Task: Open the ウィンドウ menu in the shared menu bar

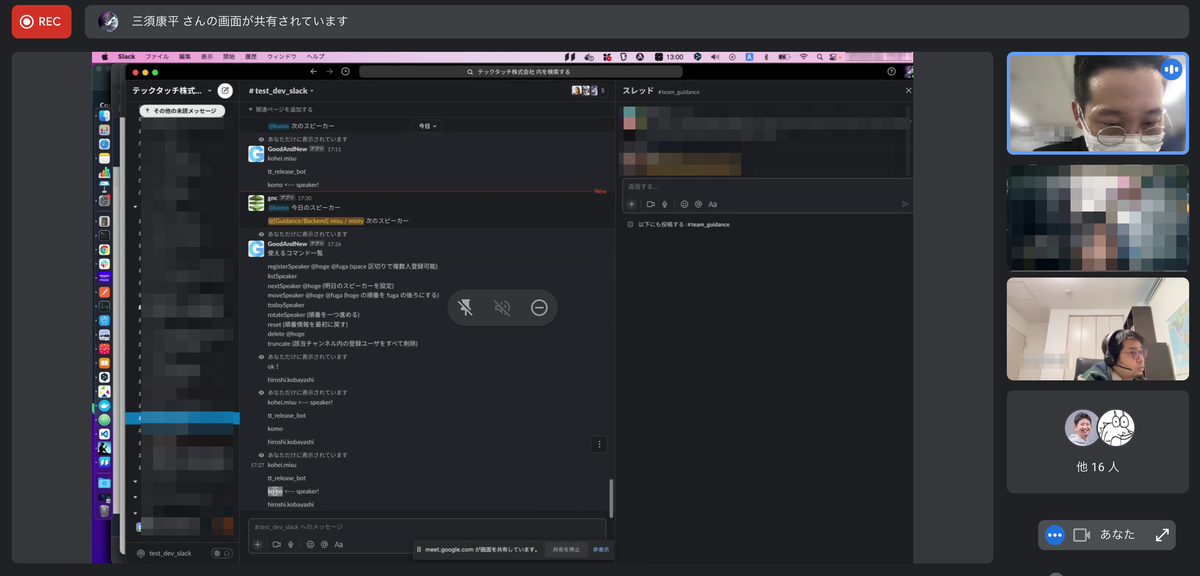Action: [x=282, y=57]
